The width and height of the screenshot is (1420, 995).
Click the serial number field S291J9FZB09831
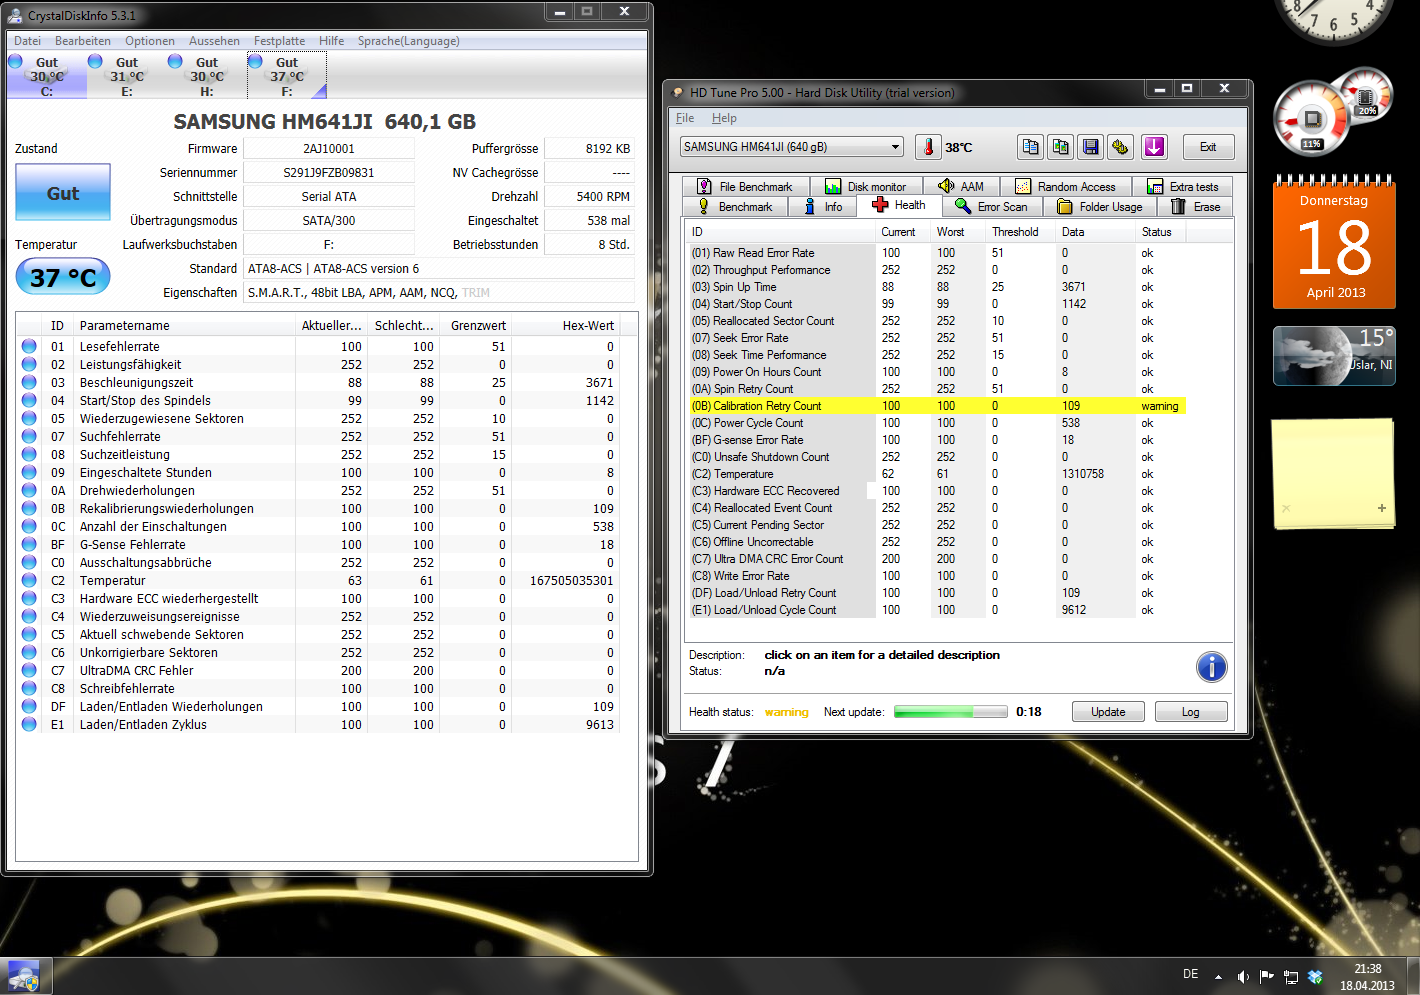(329, 173)
